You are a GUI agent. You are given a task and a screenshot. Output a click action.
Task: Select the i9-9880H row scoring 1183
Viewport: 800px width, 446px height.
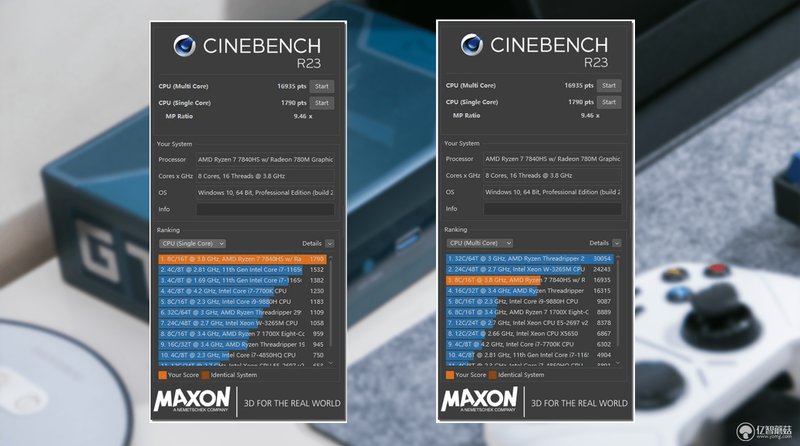(x=242, y=302)
